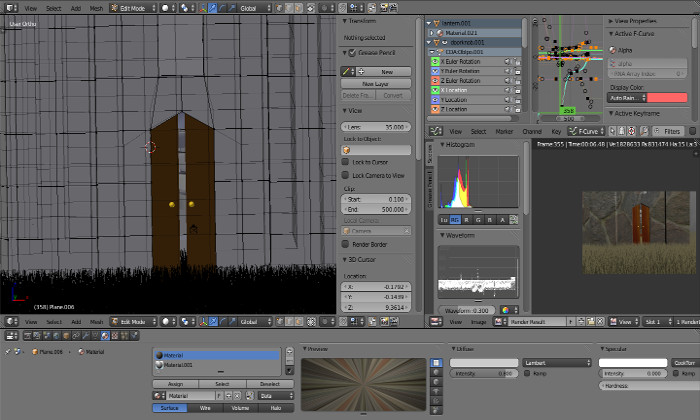
Task: Click the image editor type icon
Action: click(x=433, y=322)
